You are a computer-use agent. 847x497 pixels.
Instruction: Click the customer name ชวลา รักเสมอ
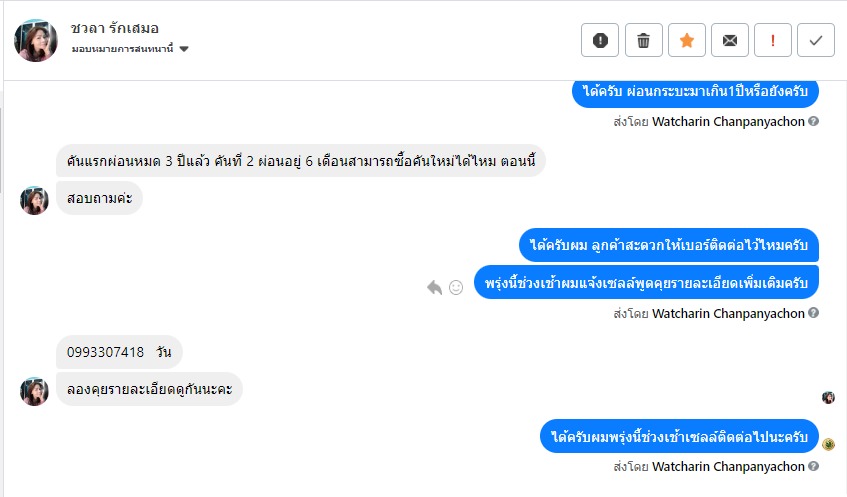[x=116, y=28]
